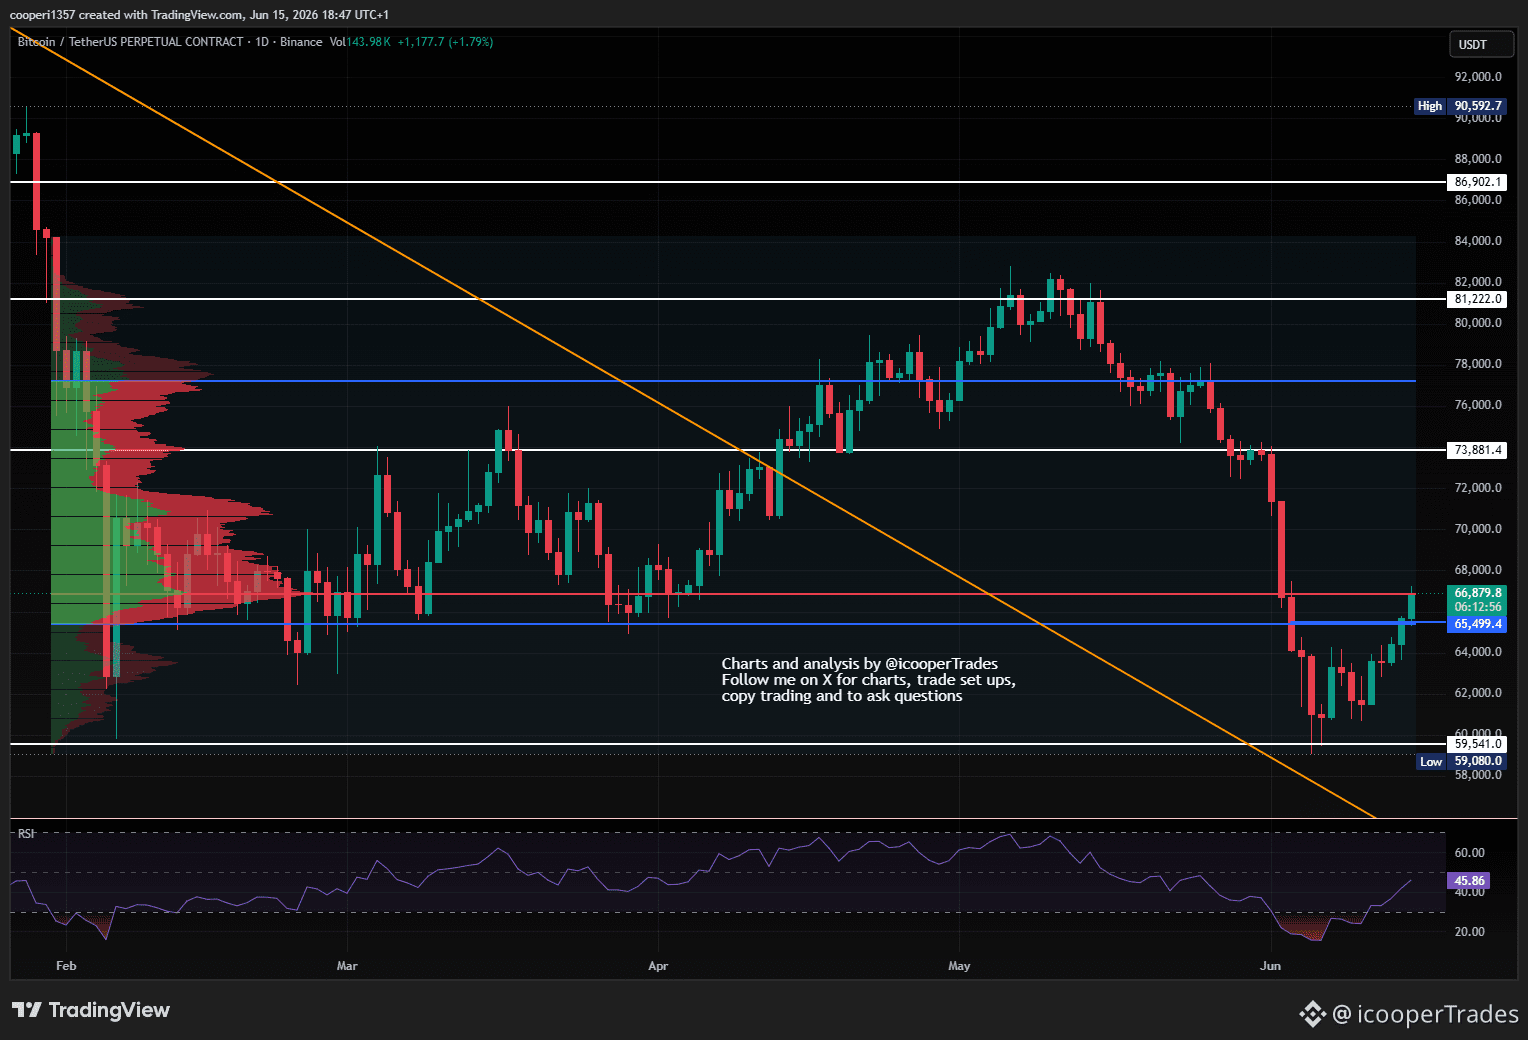Click the Charts and analysis text annotation
This screenshot has height=1040, width=1528.
[x=868, y=680]
